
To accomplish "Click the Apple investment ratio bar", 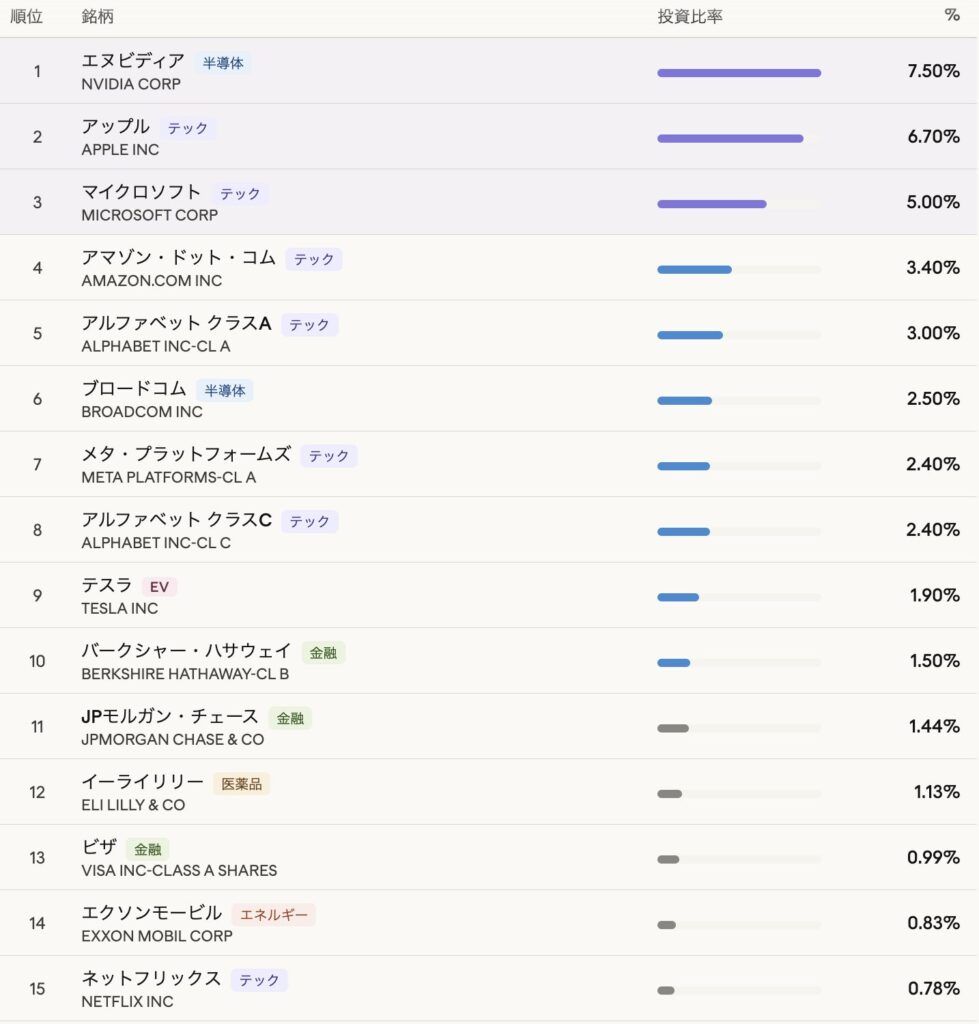I will click(x=730, y=138).
